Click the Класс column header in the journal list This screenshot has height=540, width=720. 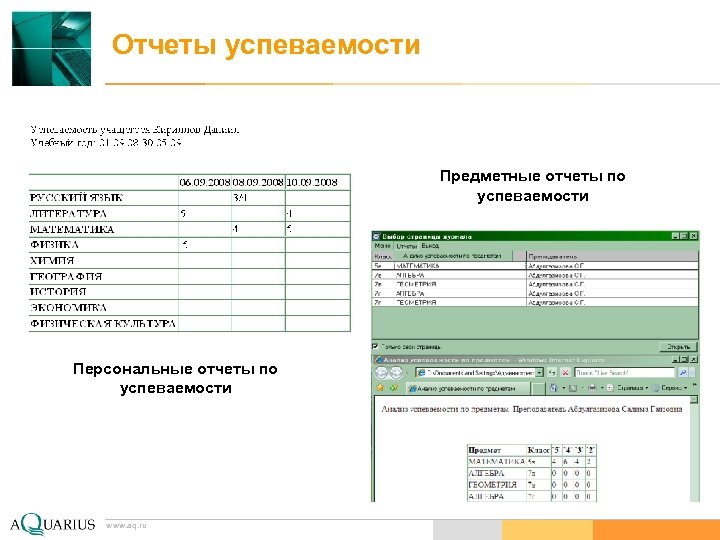[383, 256]
